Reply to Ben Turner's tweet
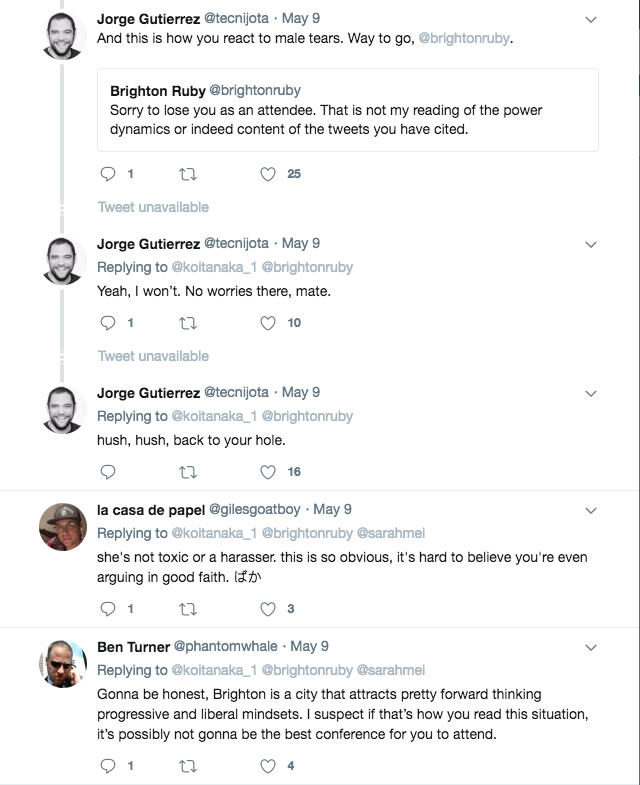Screen dimensions: 640x785 108,765
